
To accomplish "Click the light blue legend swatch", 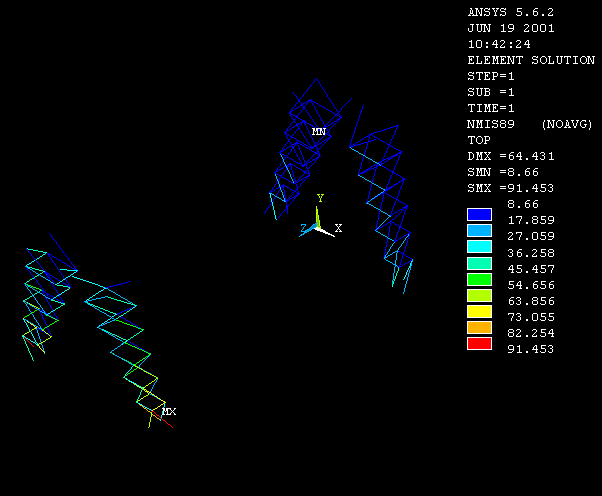I will (x=480, y=230).
